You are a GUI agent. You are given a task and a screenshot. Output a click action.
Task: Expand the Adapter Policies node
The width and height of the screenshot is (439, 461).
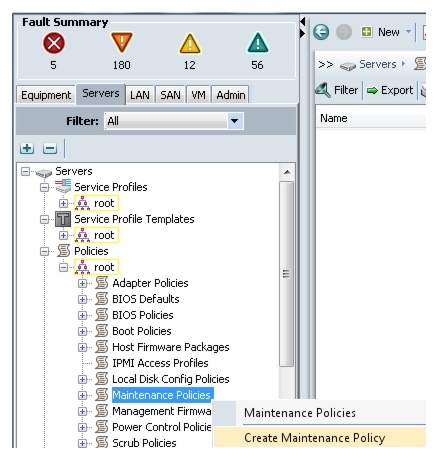(x=82, y=283)
